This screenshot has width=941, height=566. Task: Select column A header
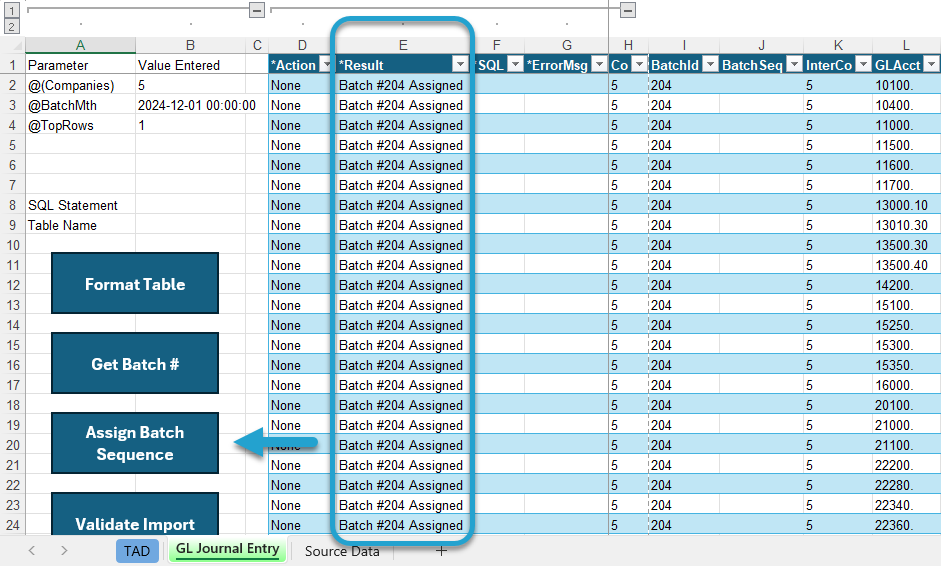pos(80,46)
